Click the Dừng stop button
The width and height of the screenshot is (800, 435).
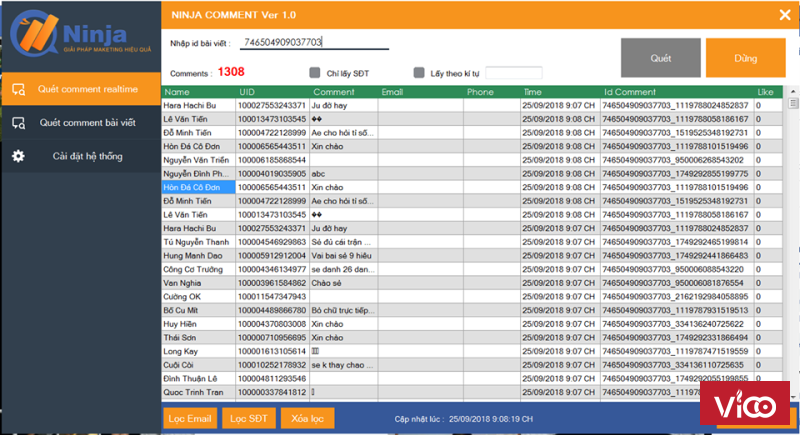(x=745, y=58)
